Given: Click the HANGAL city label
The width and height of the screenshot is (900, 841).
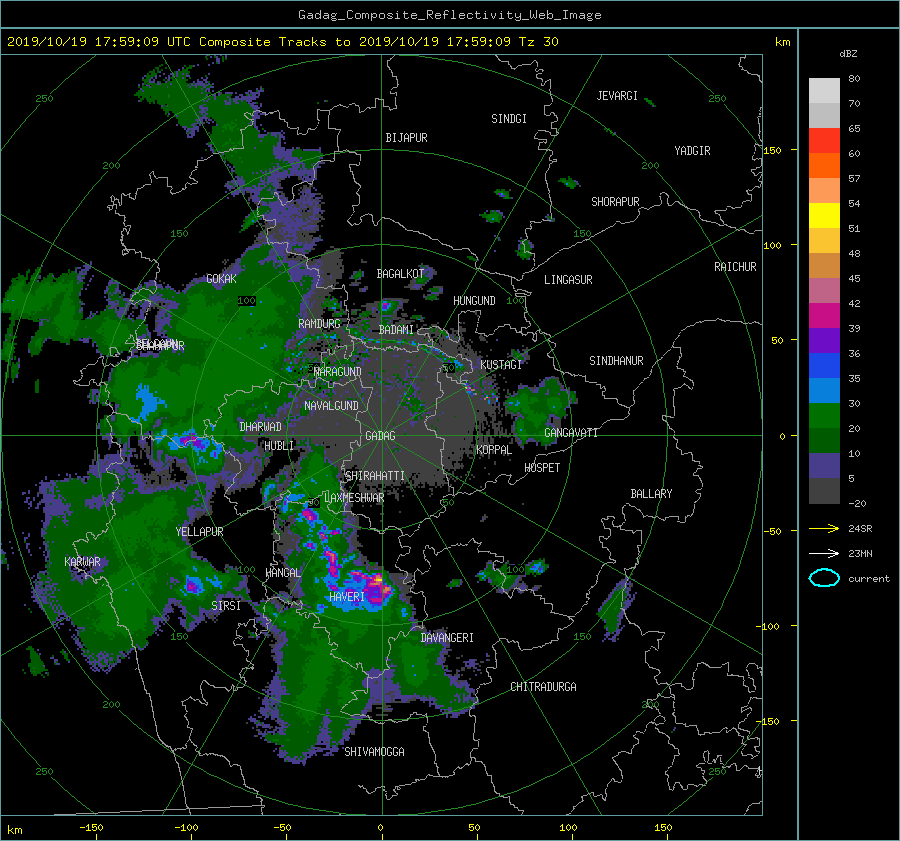Looking at the screenshot, I should (x=282, y=573).
